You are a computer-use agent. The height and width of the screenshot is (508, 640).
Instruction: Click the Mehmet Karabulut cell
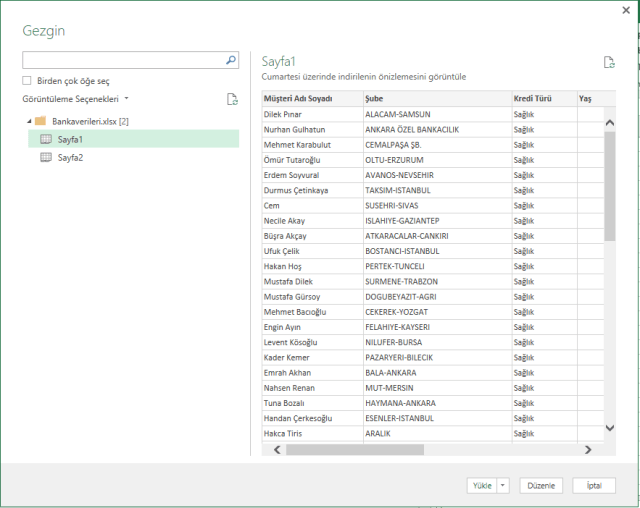coord(312,145)
